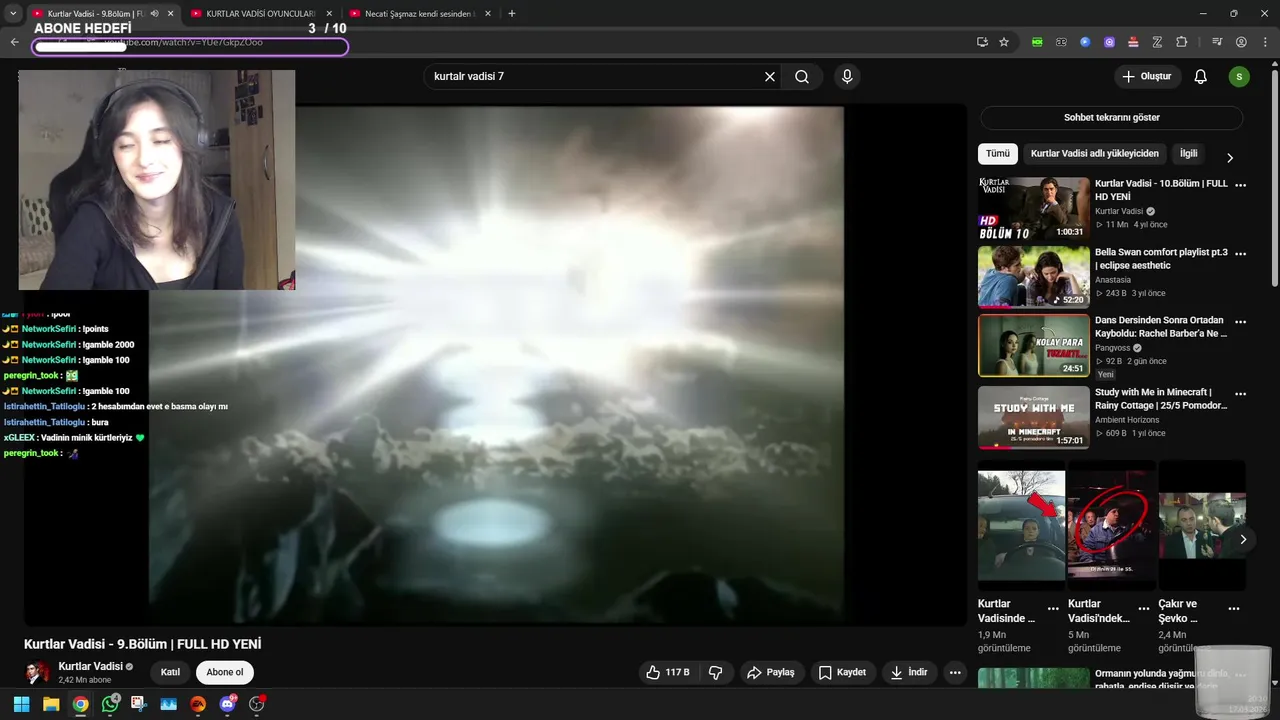Open OBS Studio from the taskbar
The width and height of the screenshot is (1280, 720).
(x=257, y=704)
